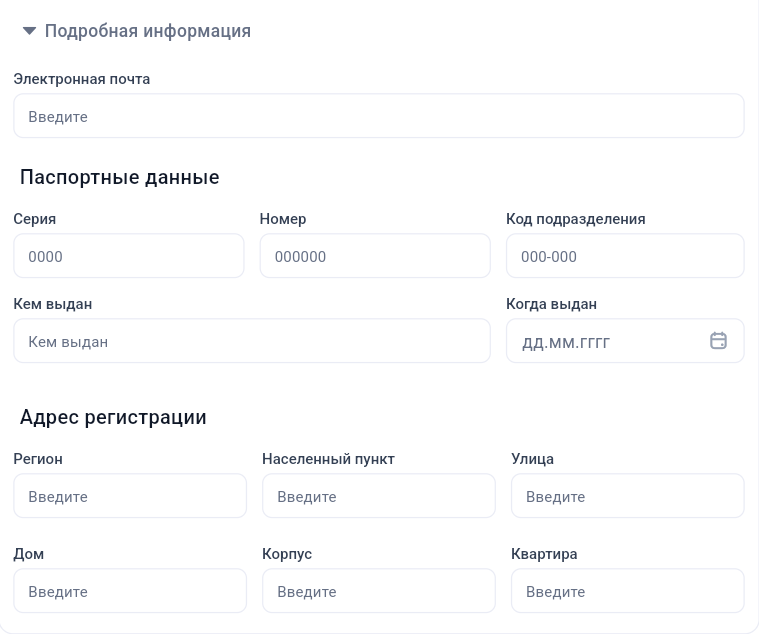Focus the Электронная почта input field

pyautogui.click(x=379, y=116)
